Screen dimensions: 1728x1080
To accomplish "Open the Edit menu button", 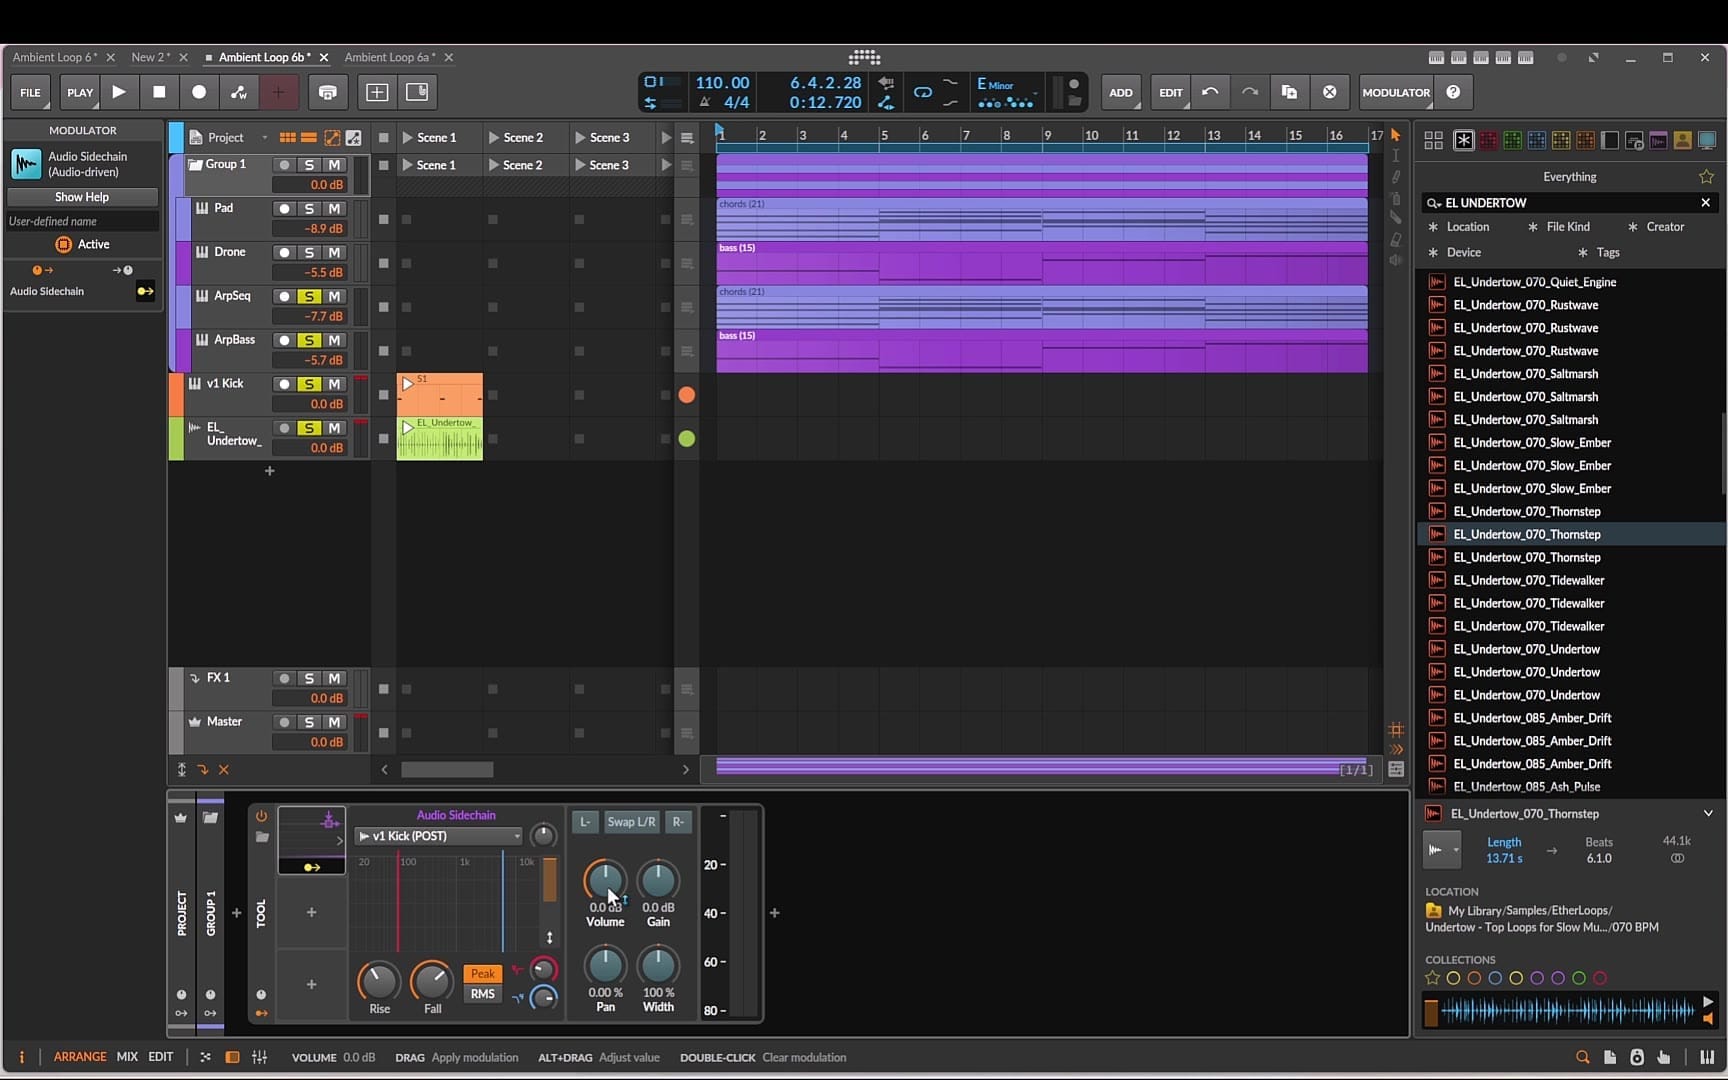I will coord(1170,92).
